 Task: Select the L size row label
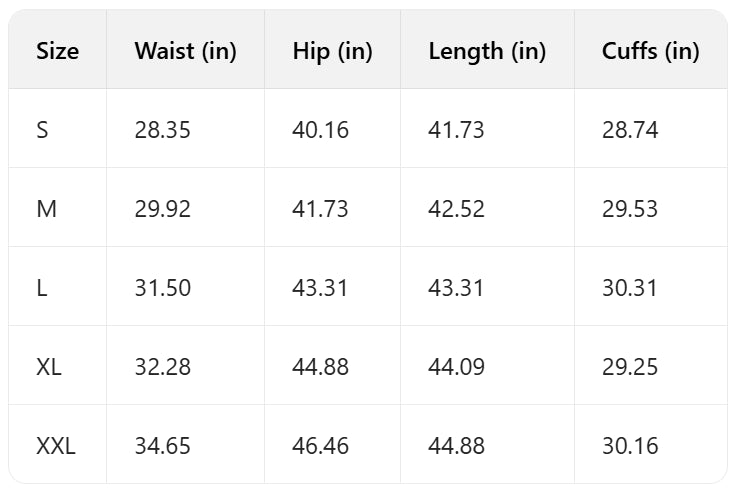(41, 288)
